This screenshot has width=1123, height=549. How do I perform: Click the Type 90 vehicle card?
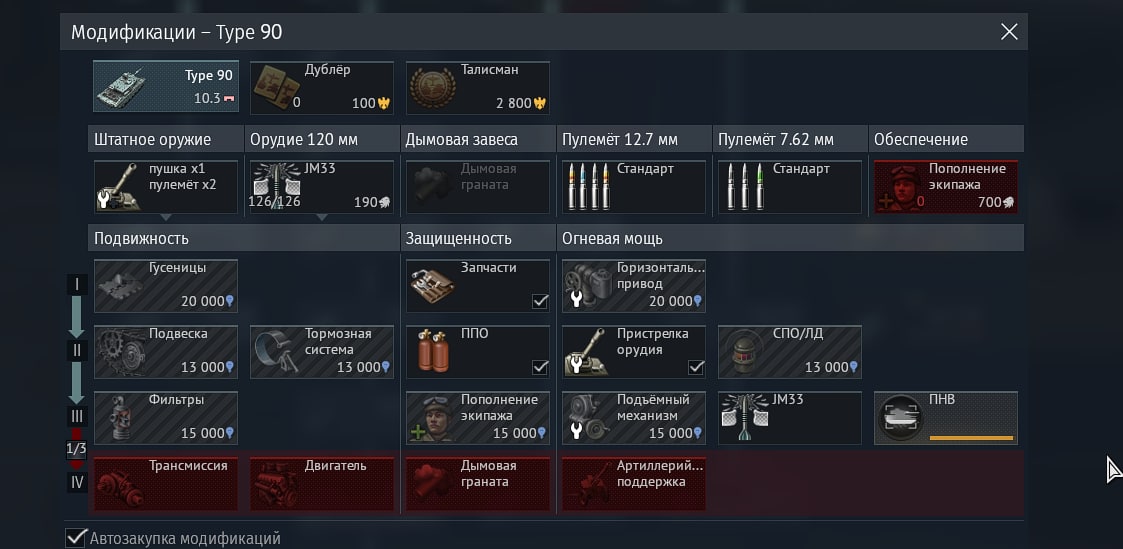pyautogui.click(x=165, y=86)
